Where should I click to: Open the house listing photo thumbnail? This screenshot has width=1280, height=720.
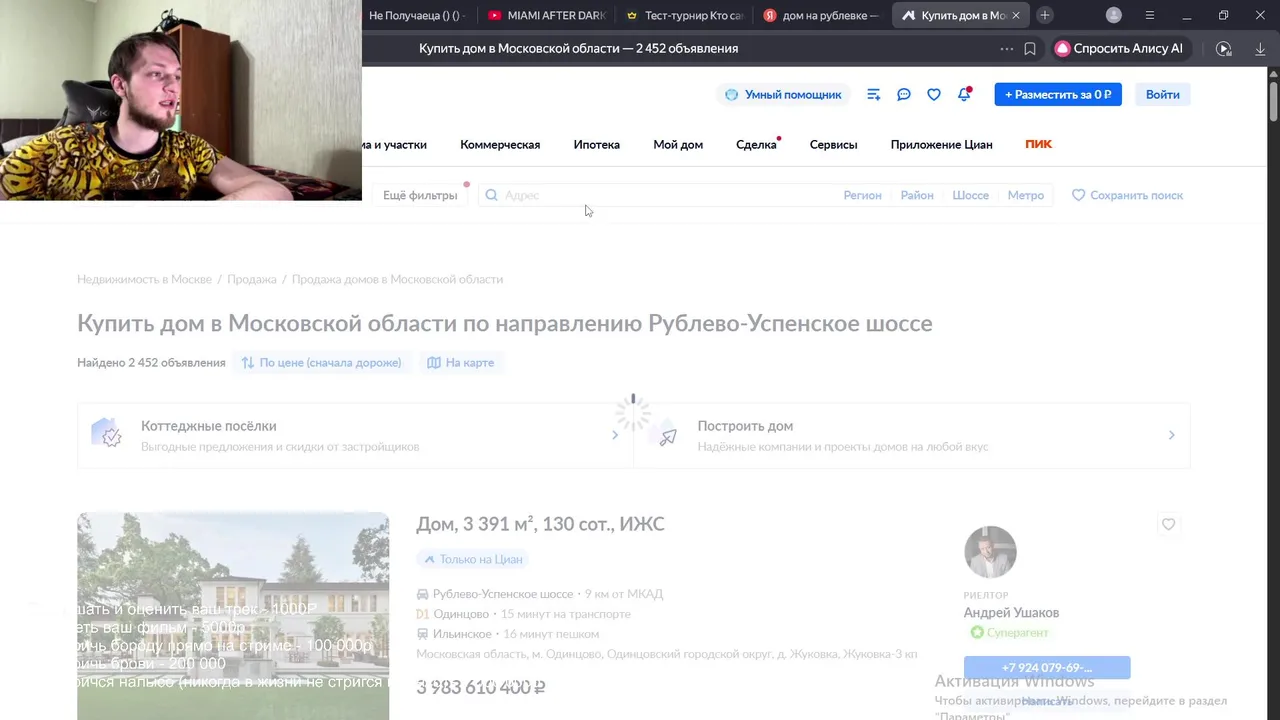(233, 616)
